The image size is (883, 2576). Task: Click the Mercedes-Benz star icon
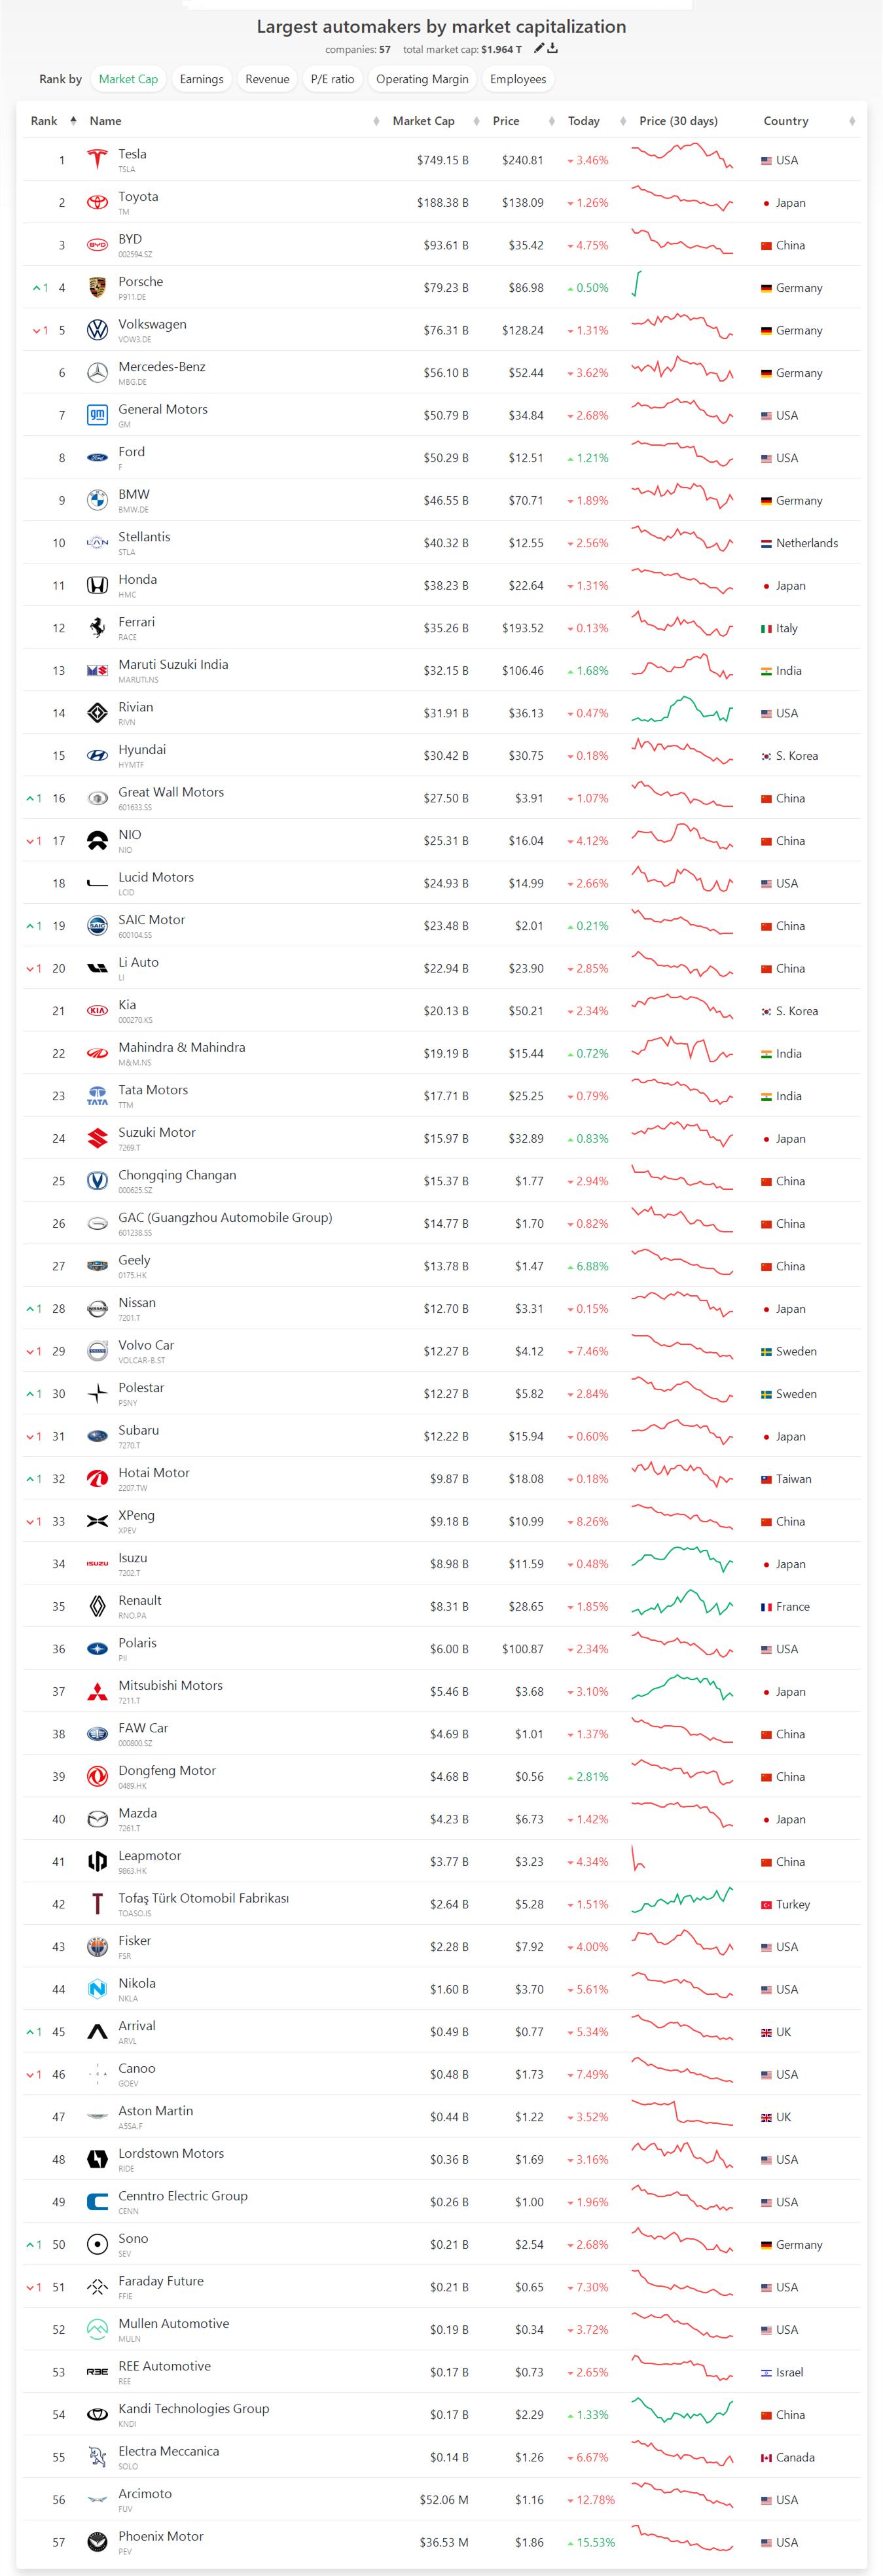click(97, 373)
